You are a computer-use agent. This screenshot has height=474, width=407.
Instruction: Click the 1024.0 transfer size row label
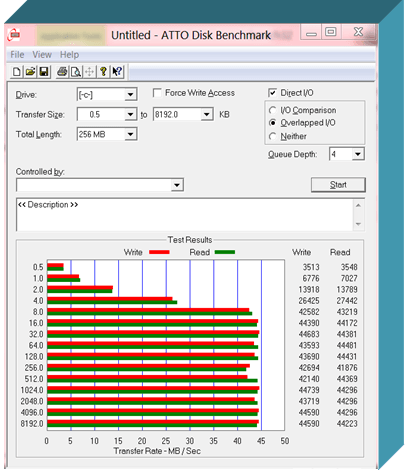click(x=32, y=390)
